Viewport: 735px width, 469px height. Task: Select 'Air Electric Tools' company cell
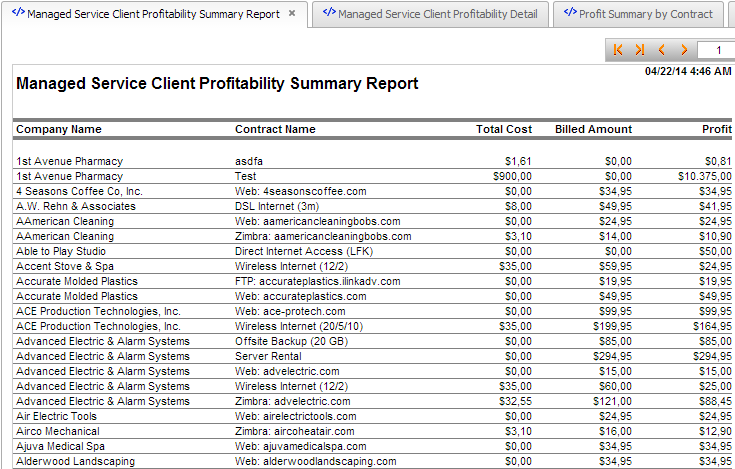point(56,416)
